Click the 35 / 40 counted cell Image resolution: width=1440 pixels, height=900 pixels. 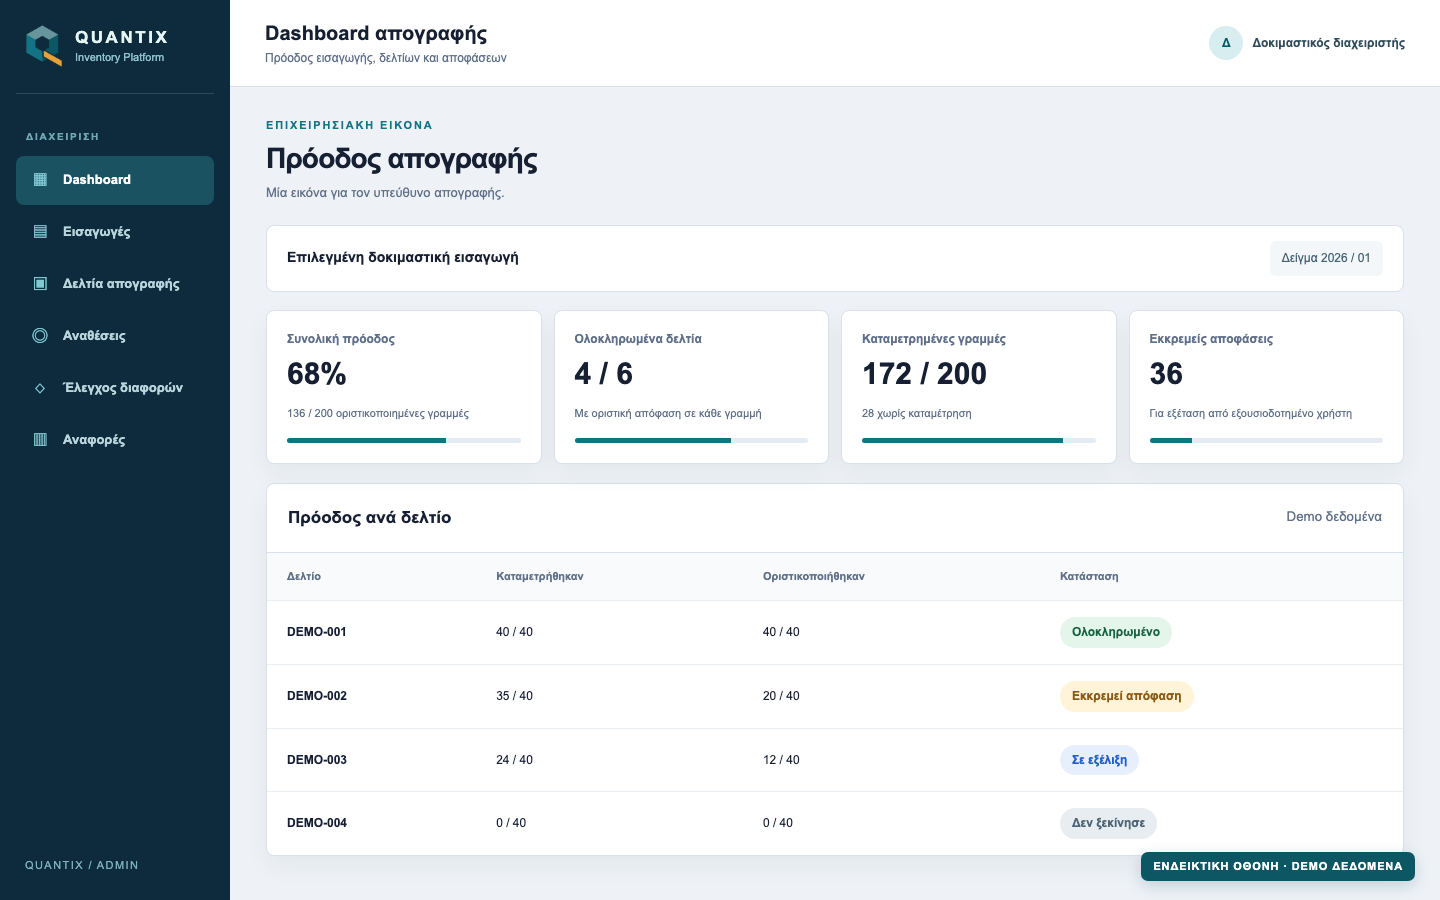tap(514, 696)
